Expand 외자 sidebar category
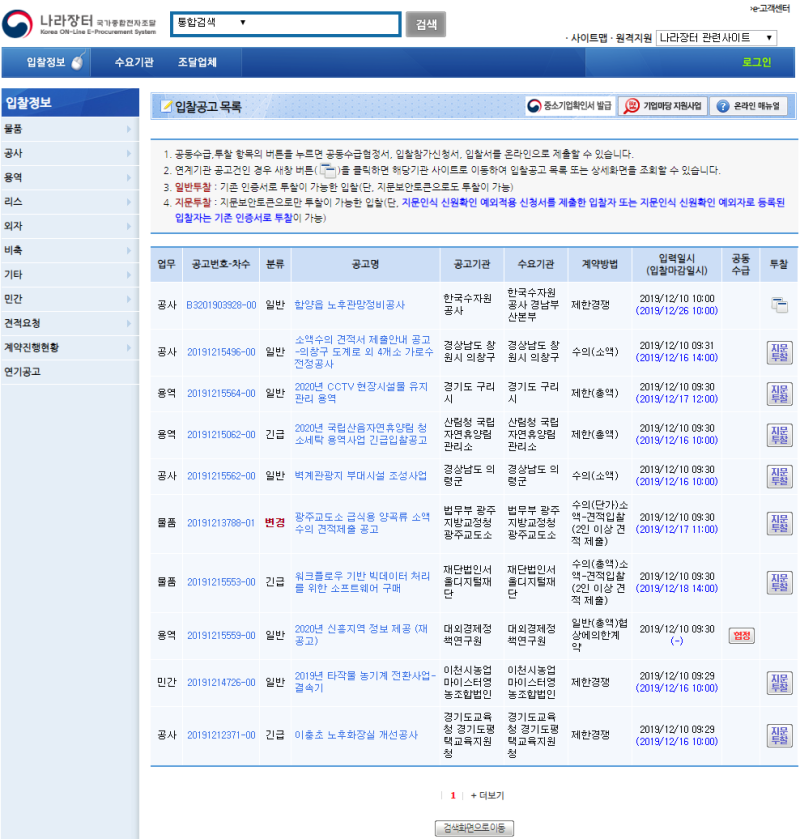Screen dimensions: 800x839 [x=70, y=226]
